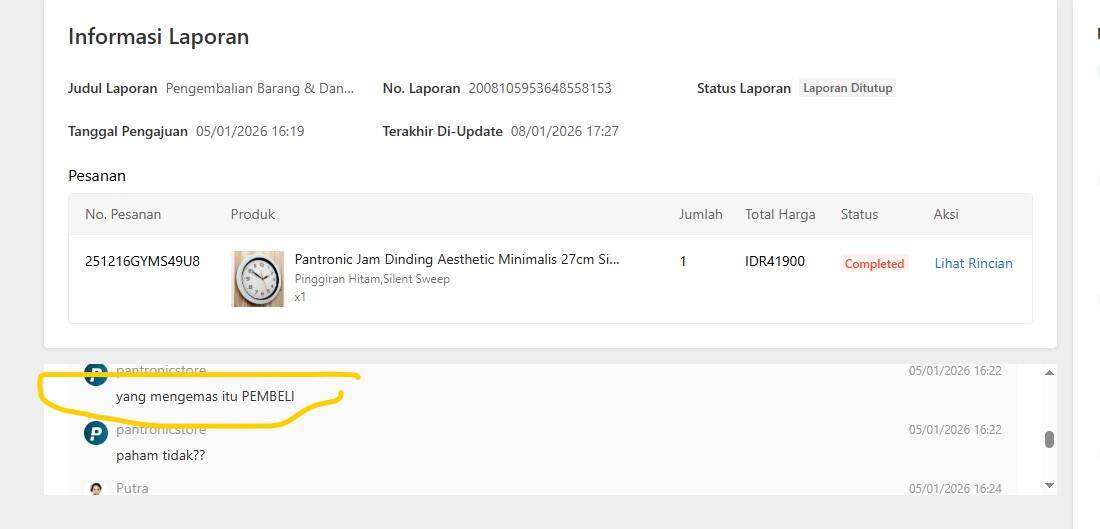Open the Lihat Rincian link
The image size is (1100, 529).
pos(973,263)
